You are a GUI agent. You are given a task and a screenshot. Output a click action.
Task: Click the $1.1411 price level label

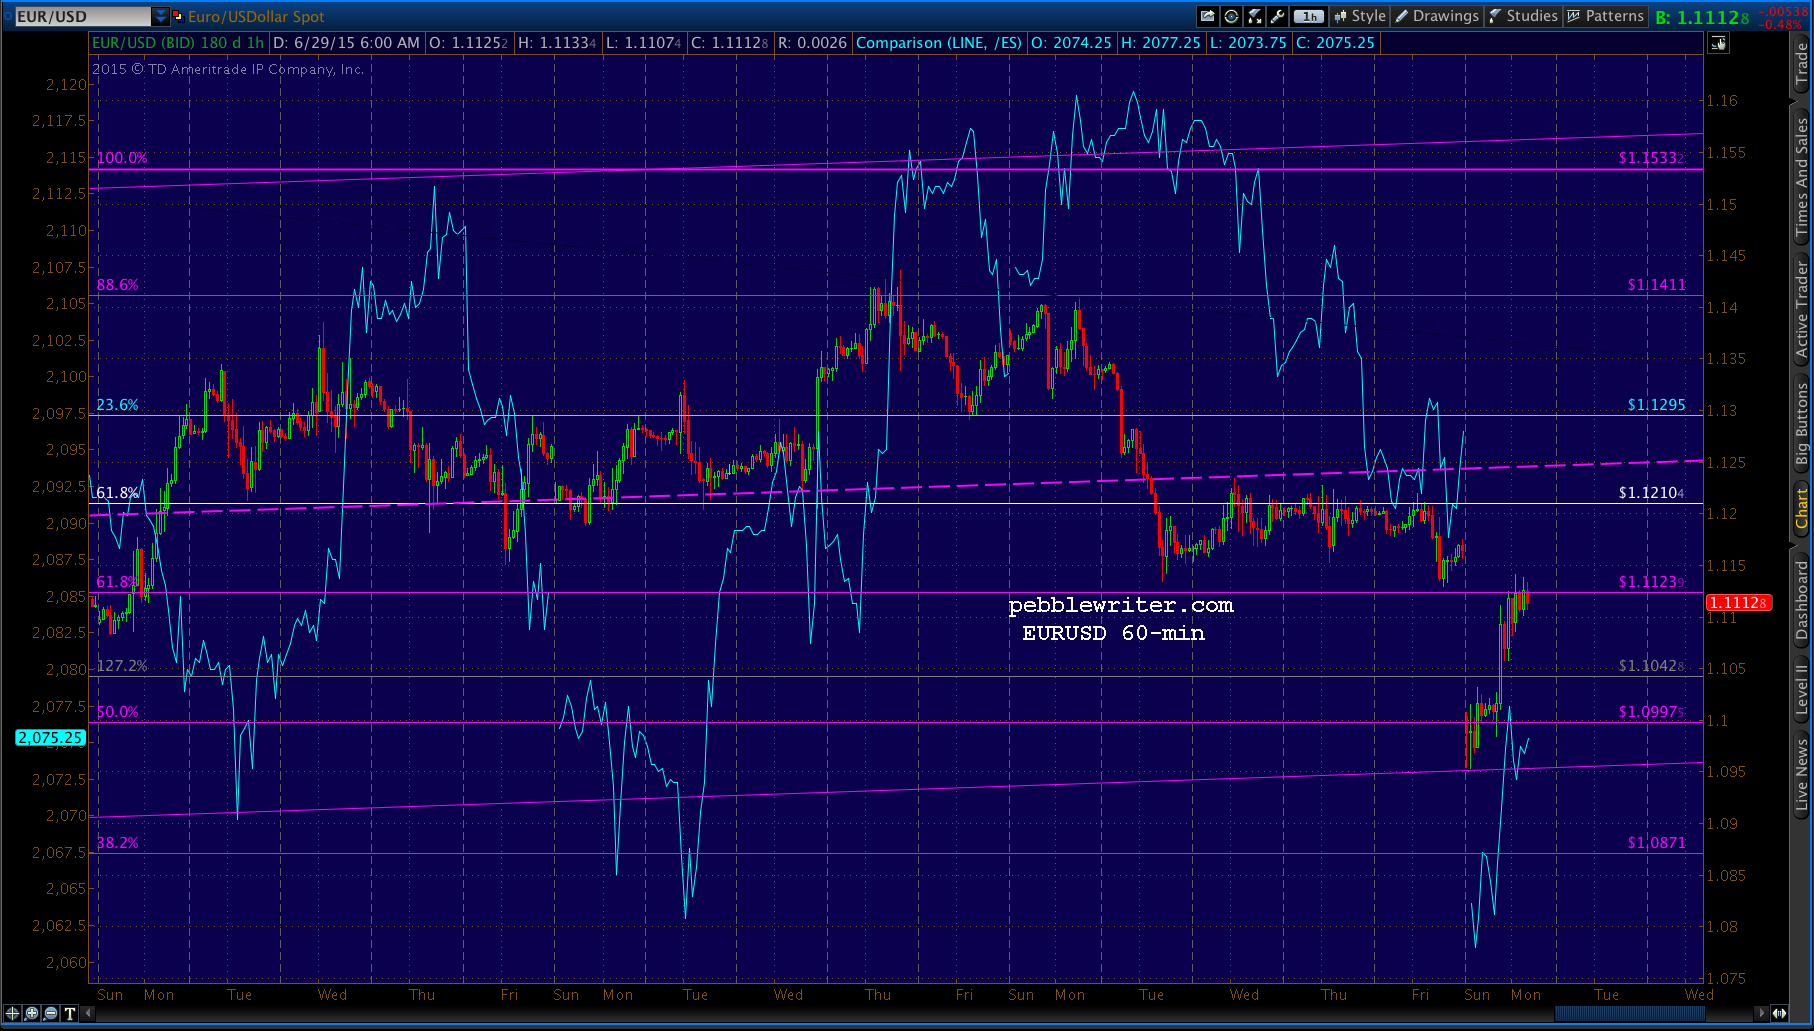(1657, 285)
